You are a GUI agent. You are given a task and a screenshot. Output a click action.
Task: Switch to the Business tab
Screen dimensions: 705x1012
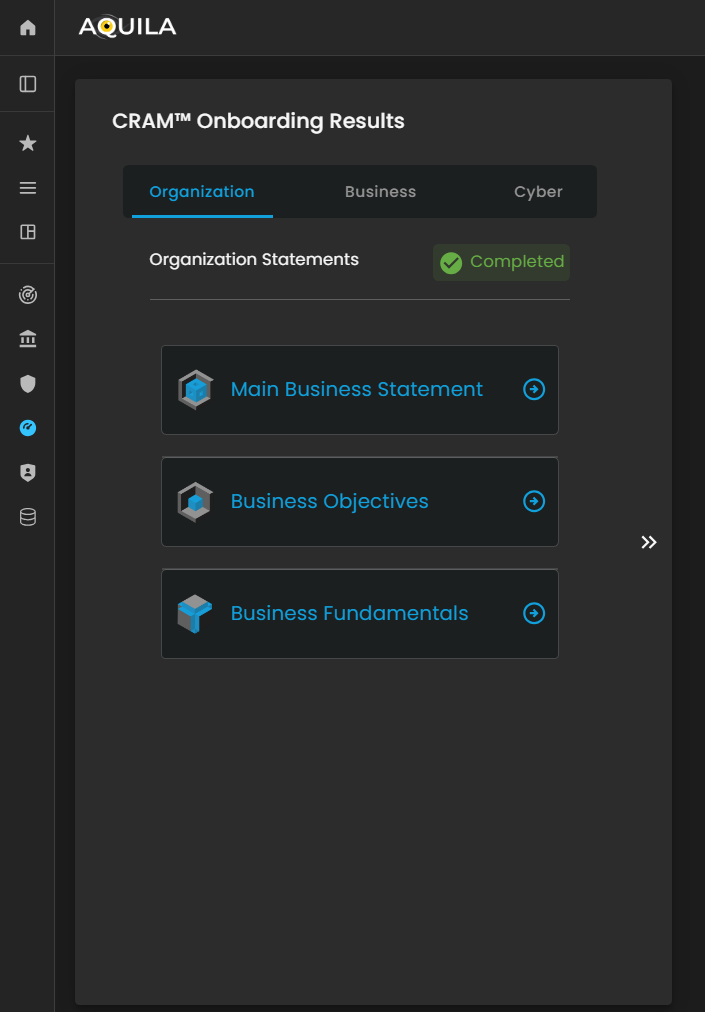click(380, 192)
